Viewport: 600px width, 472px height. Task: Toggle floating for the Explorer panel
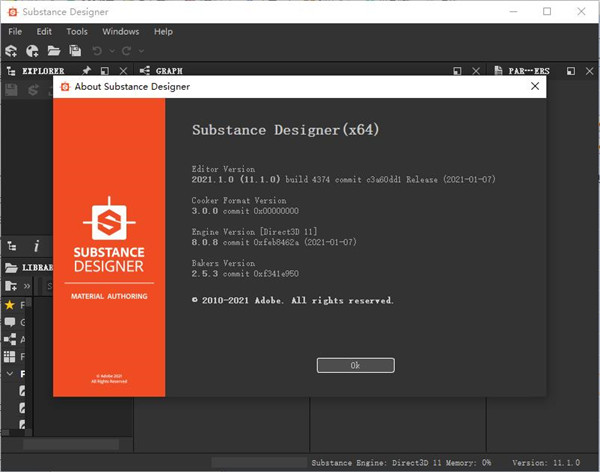(105, 71)
